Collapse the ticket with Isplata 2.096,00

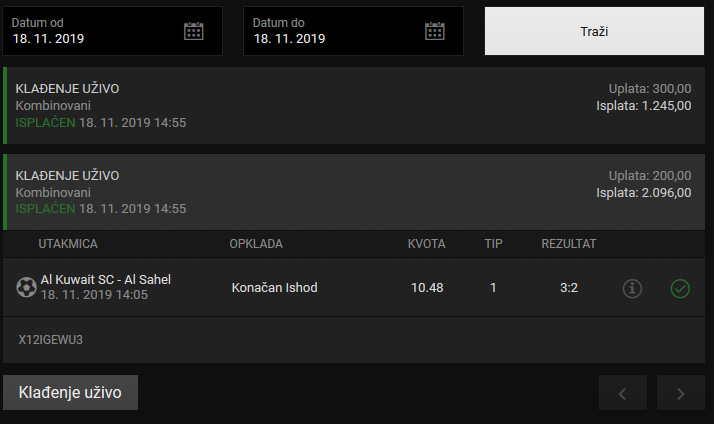point(354,192)
